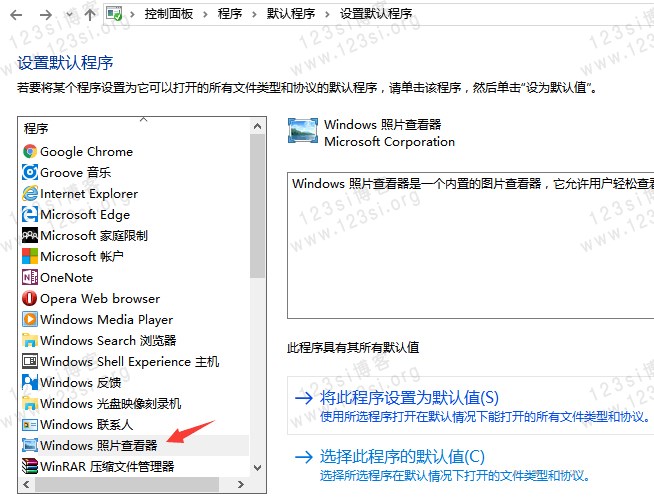Select Windows 照片查看器 text row

pyautogui.click(x=98, y=445)
